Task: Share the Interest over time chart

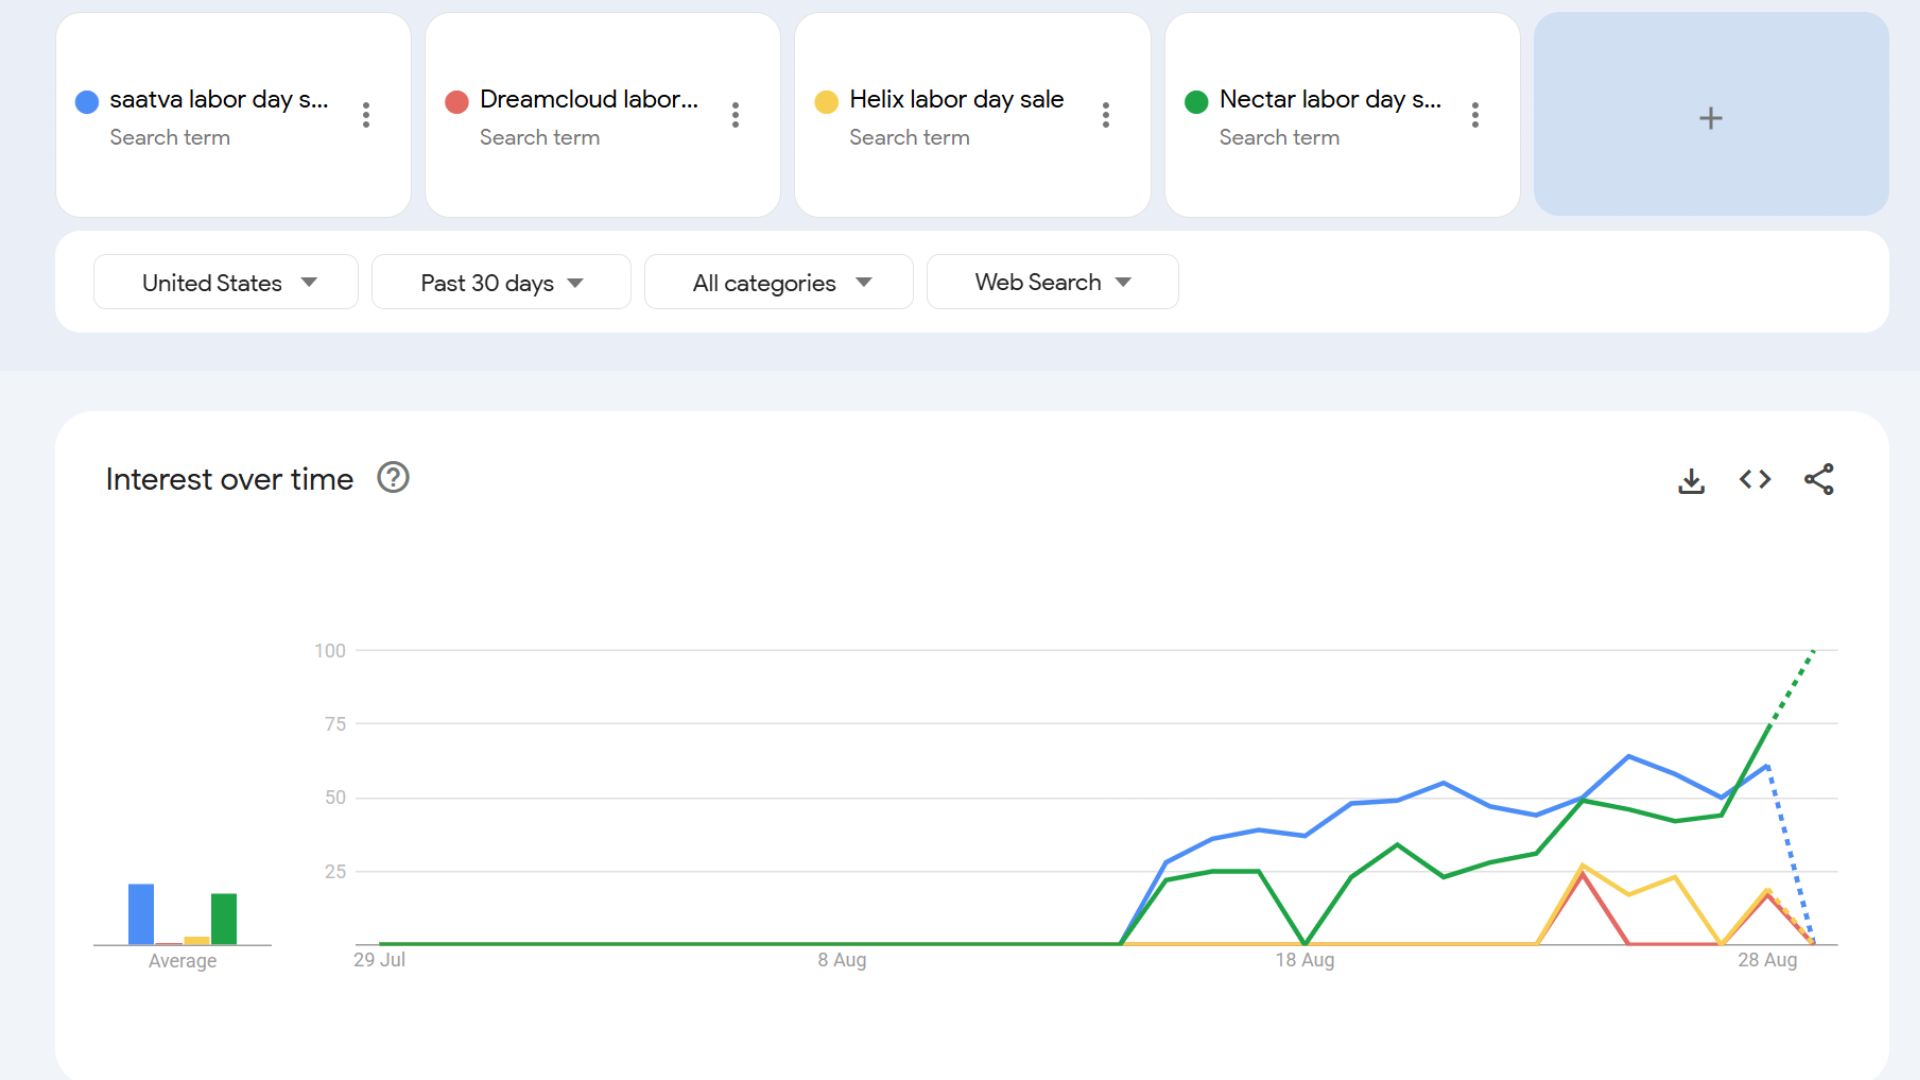Action: click(1819, 479)
